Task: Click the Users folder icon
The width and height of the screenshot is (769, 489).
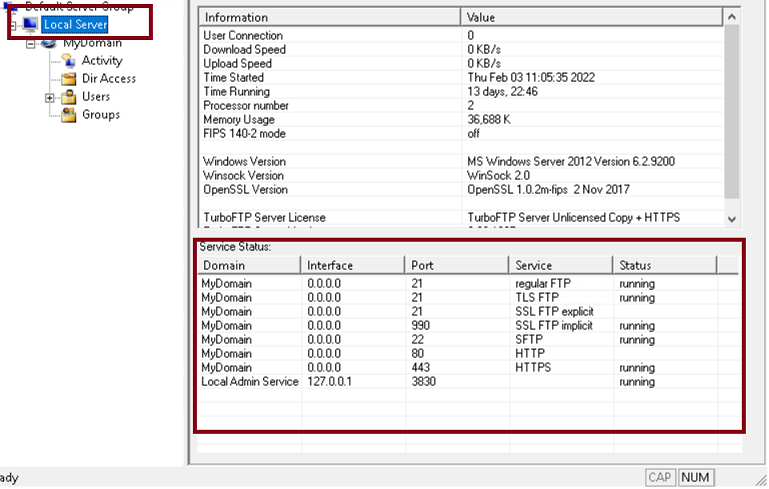Action: pyautogui.click(x=69, y=97)
